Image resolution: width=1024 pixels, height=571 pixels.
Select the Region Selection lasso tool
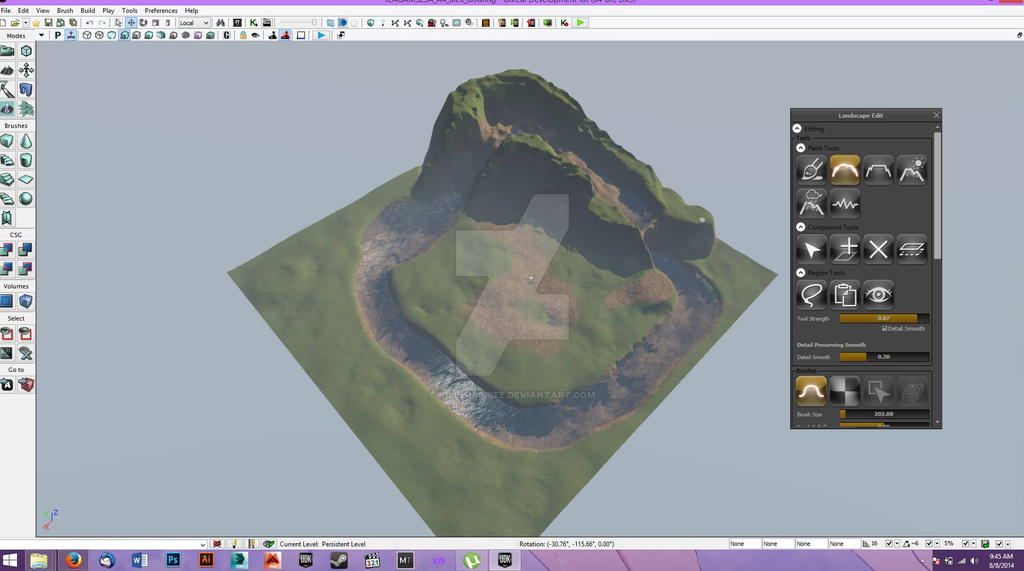coord(811,294)
